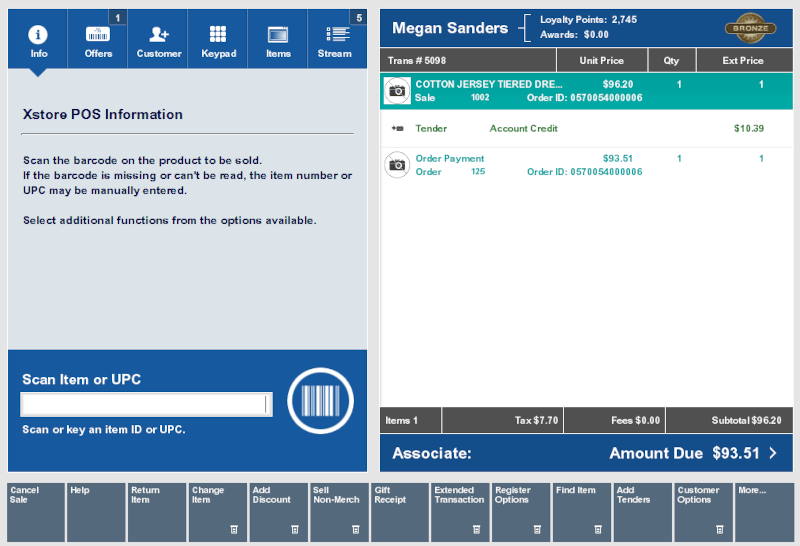This screenshot has height=546, width=800.
Task: Click the Bronze loyalty badge
Action: coord(751,28)
